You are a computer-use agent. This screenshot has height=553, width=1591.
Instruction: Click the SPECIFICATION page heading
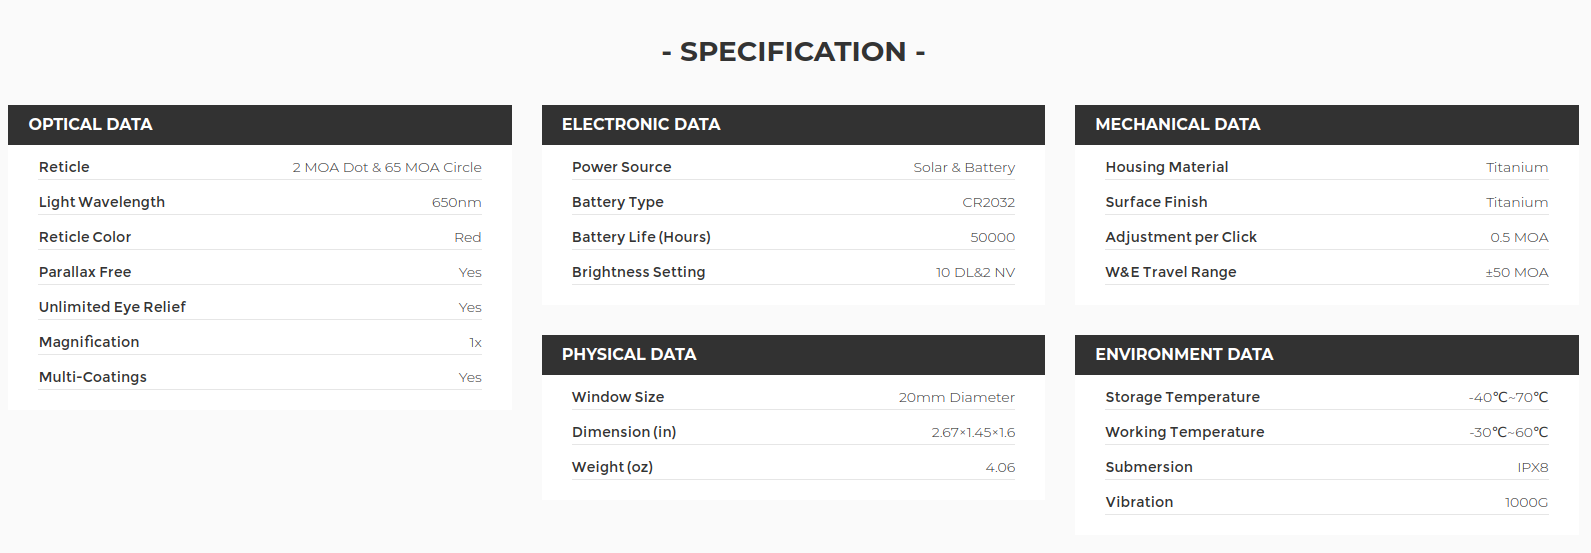[794, 51]
